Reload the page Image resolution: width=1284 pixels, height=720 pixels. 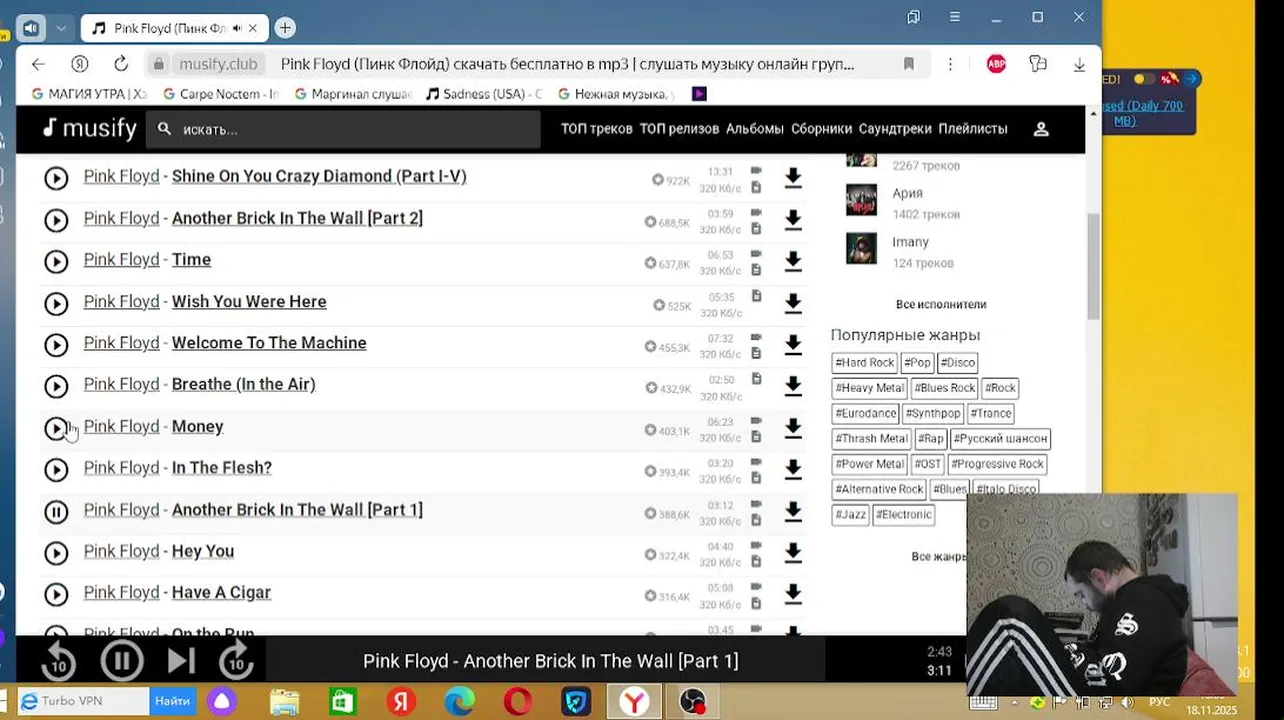(x=121, y=64)
